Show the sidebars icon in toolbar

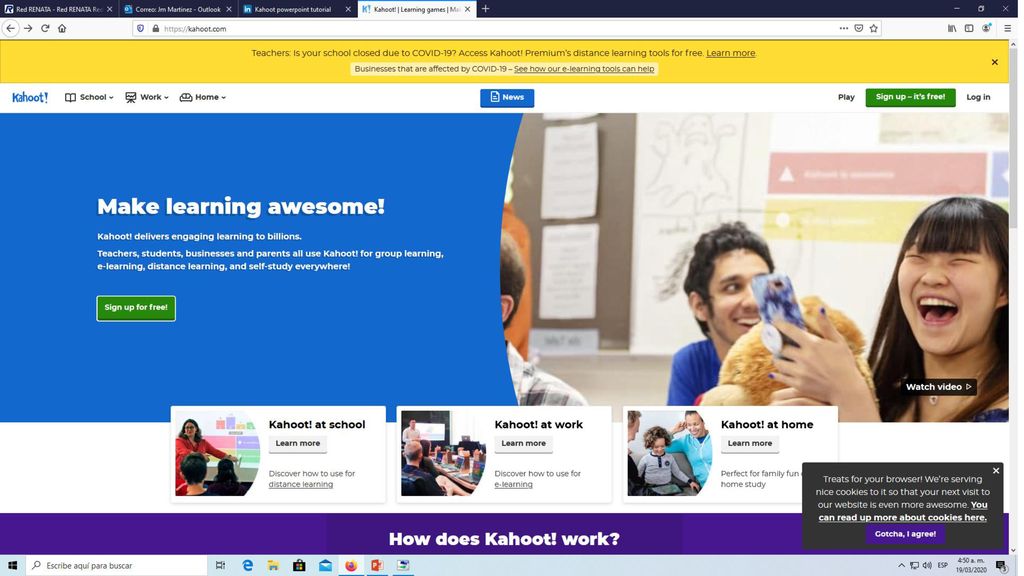point(969,28)
